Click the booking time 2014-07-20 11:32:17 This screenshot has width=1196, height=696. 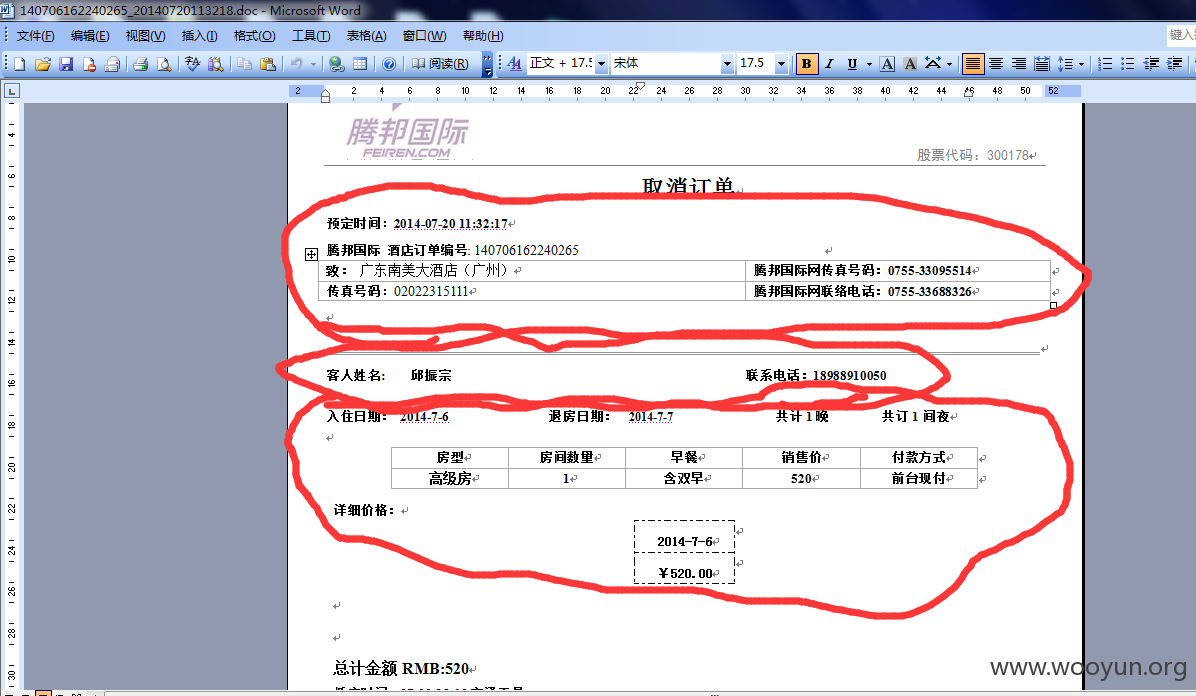[x=450, y=224]
